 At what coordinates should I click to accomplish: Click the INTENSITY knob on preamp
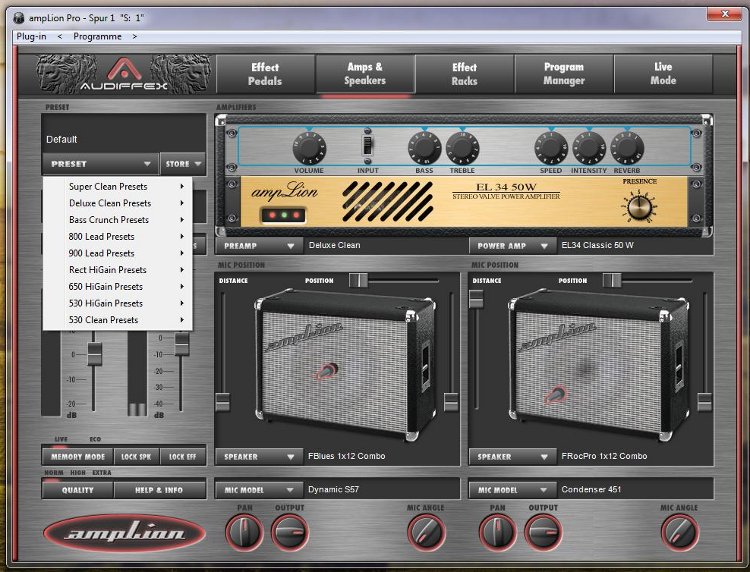(x=589, y=148)
